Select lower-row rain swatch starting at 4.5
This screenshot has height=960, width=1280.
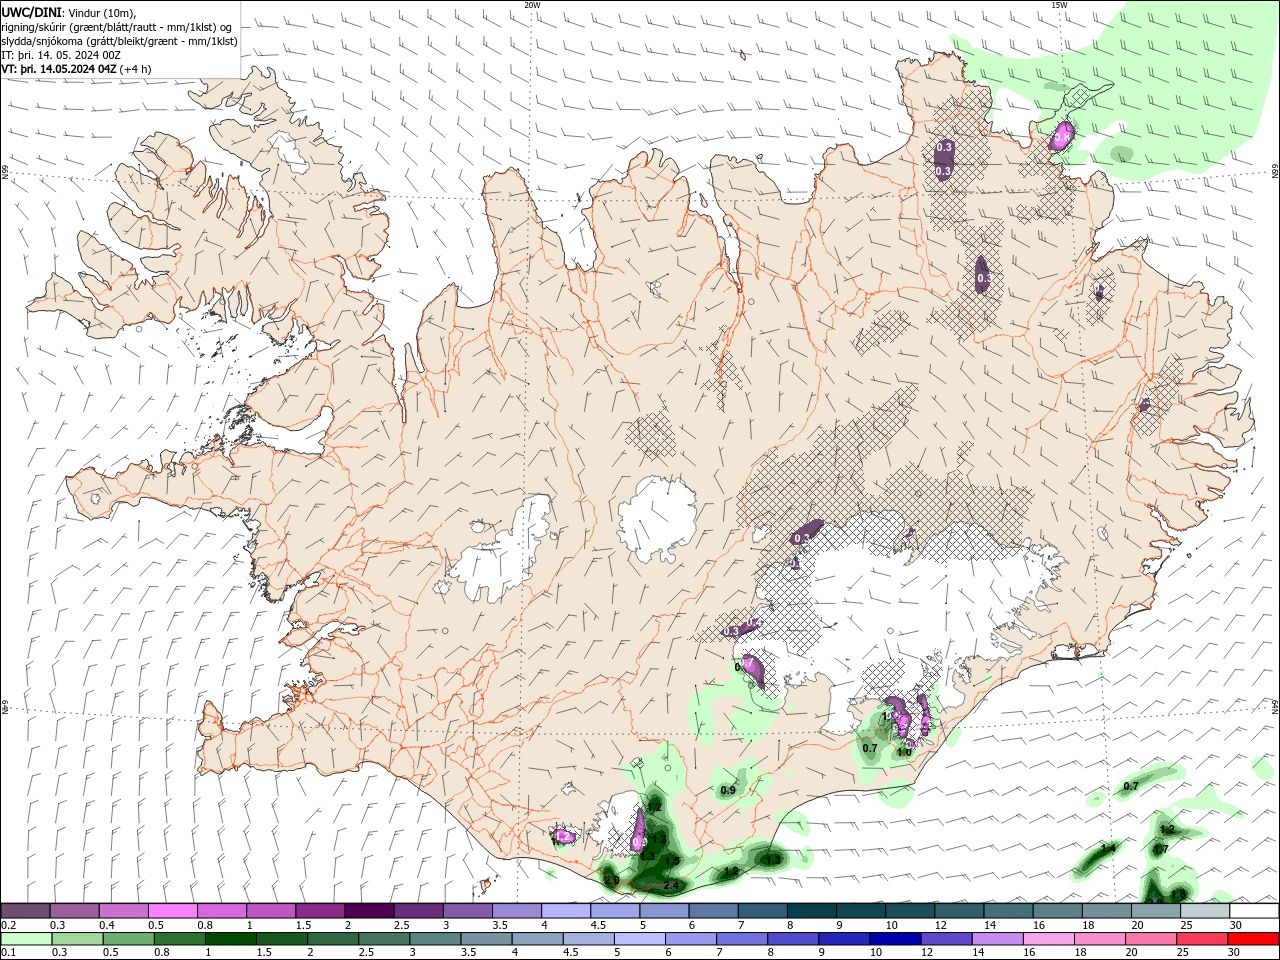click(x=589, y=939)
